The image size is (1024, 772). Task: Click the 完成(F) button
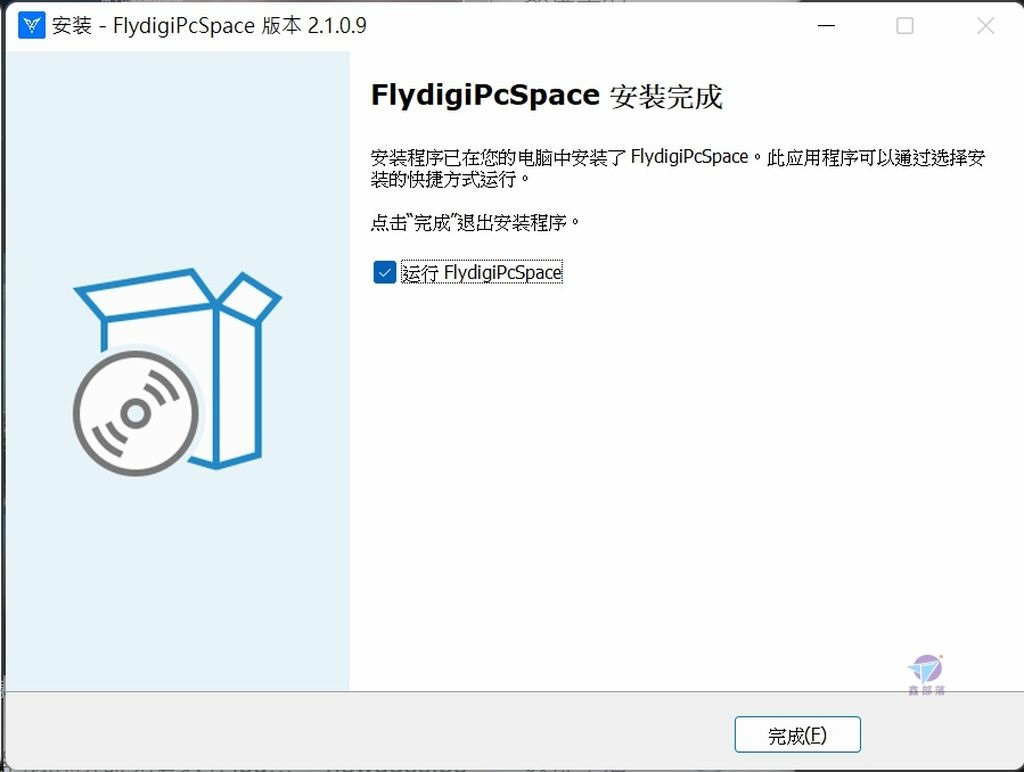click(x=797, y=735)
